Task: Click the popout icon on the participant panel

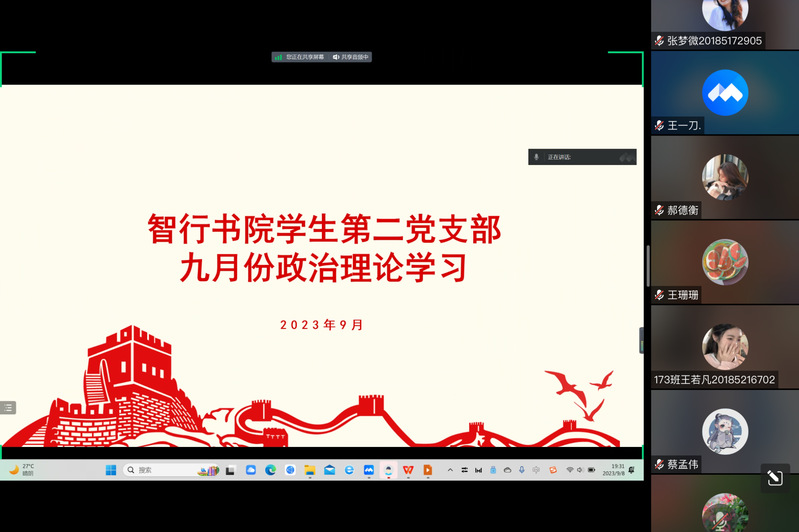Action: click(774, 479)
